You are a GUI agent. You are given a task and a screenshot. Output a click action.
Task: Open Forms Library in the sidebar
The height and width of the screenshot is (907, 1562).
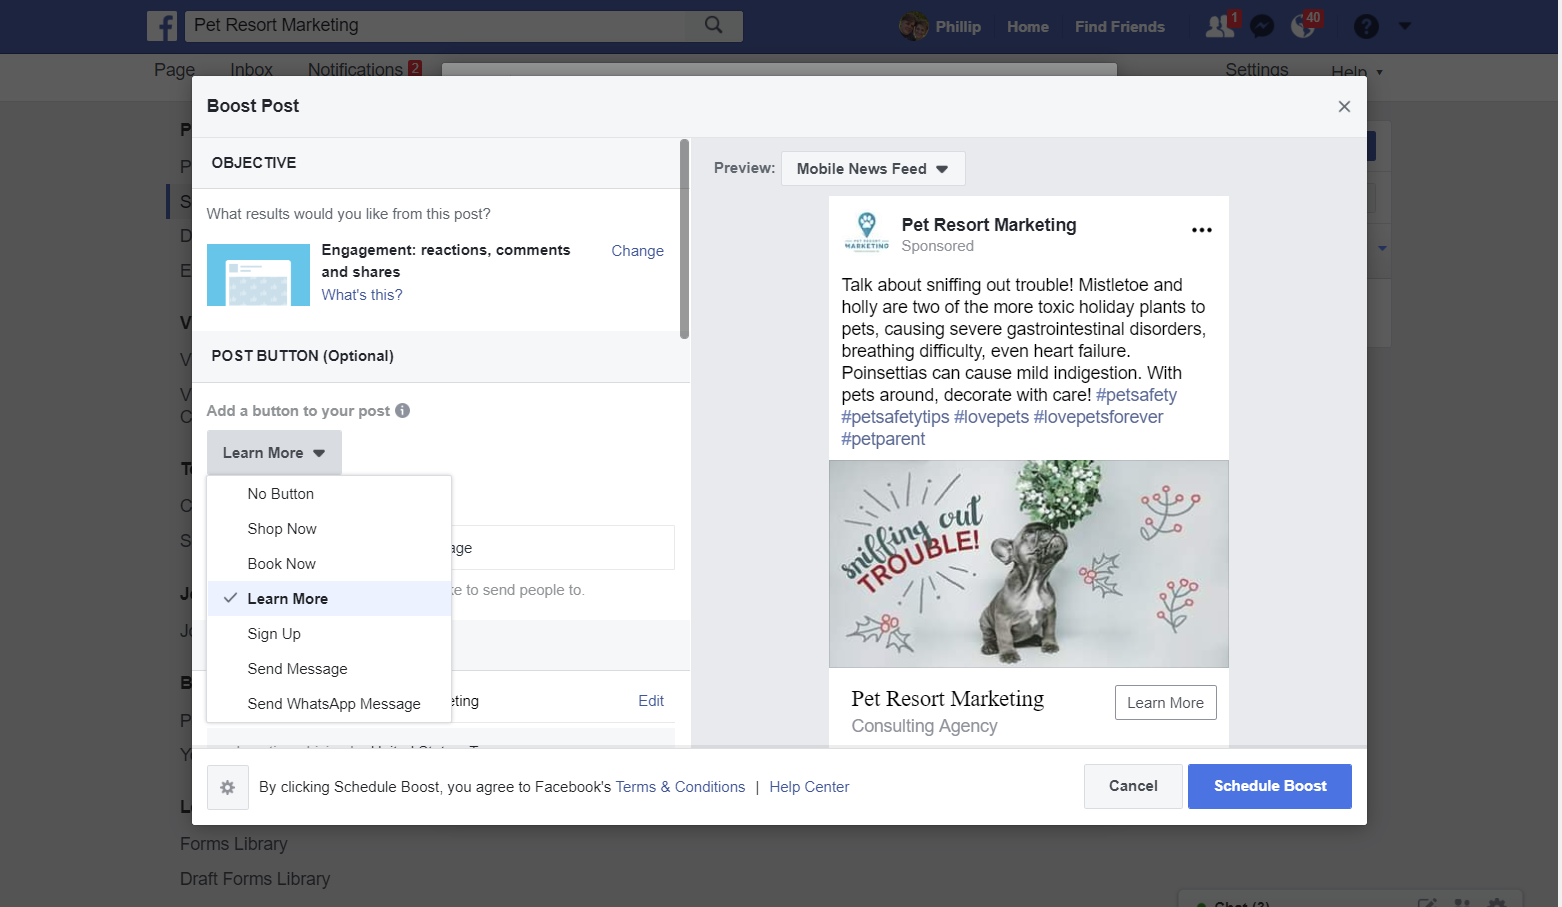(233, 844)
